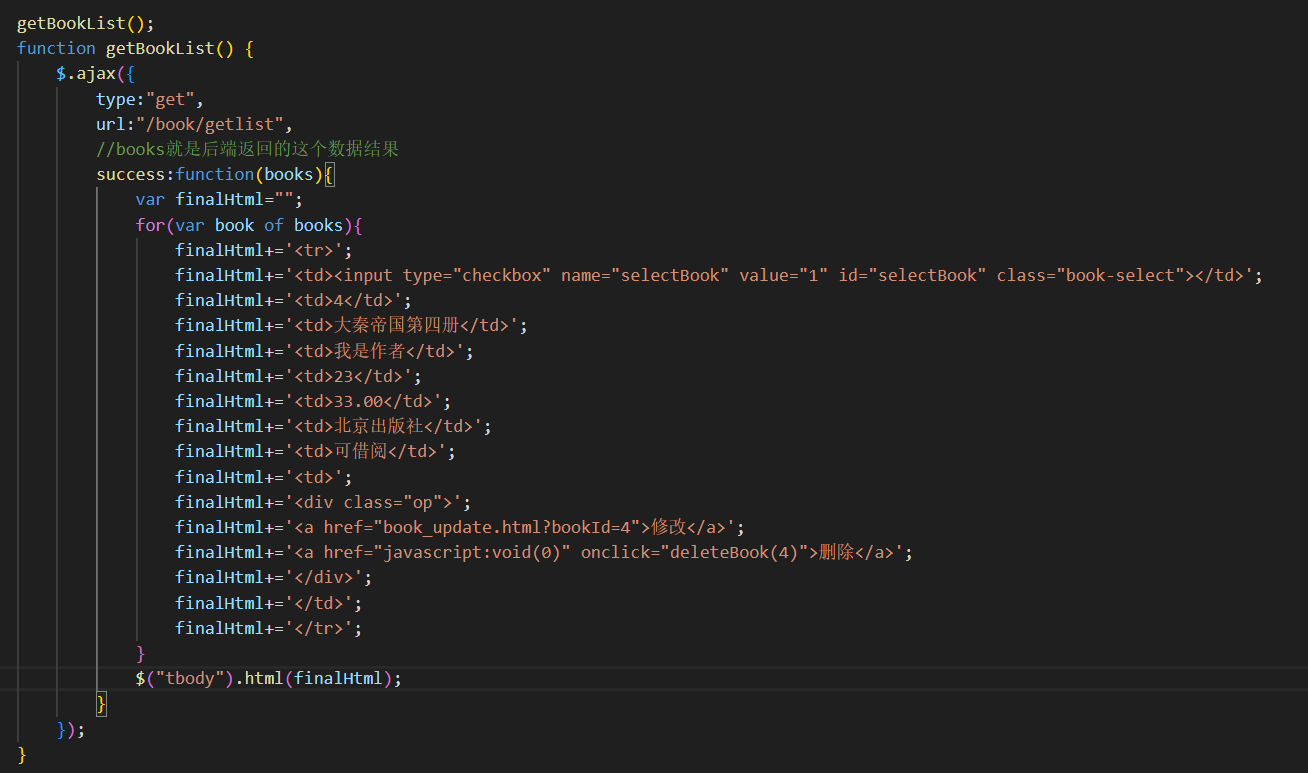Click the book_update.html?bookId=4 line

tap(460, 527)
